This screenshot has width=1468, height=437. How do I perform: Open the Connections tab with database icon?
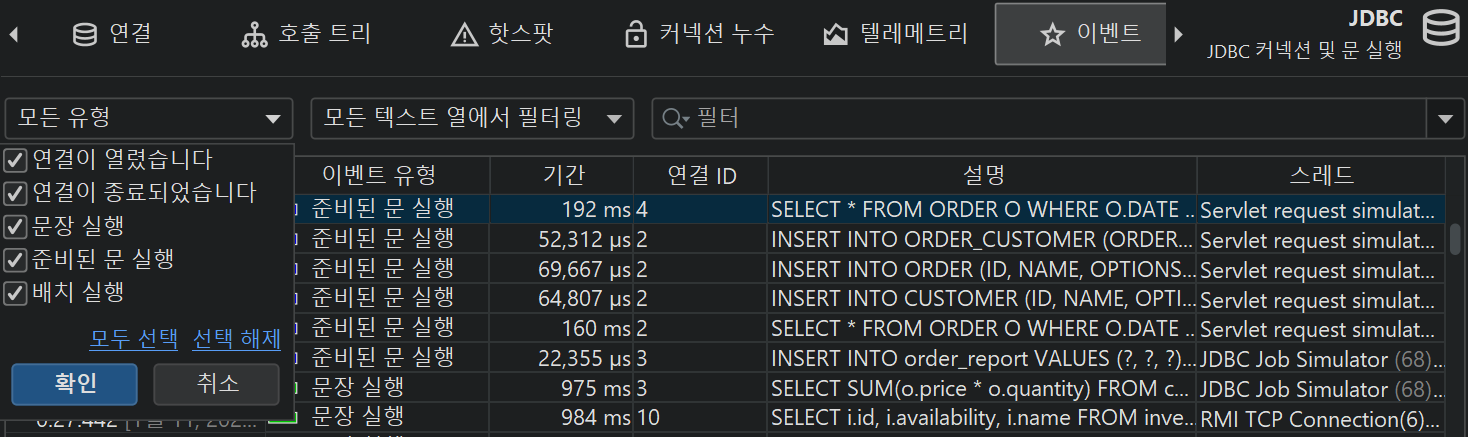112,34
